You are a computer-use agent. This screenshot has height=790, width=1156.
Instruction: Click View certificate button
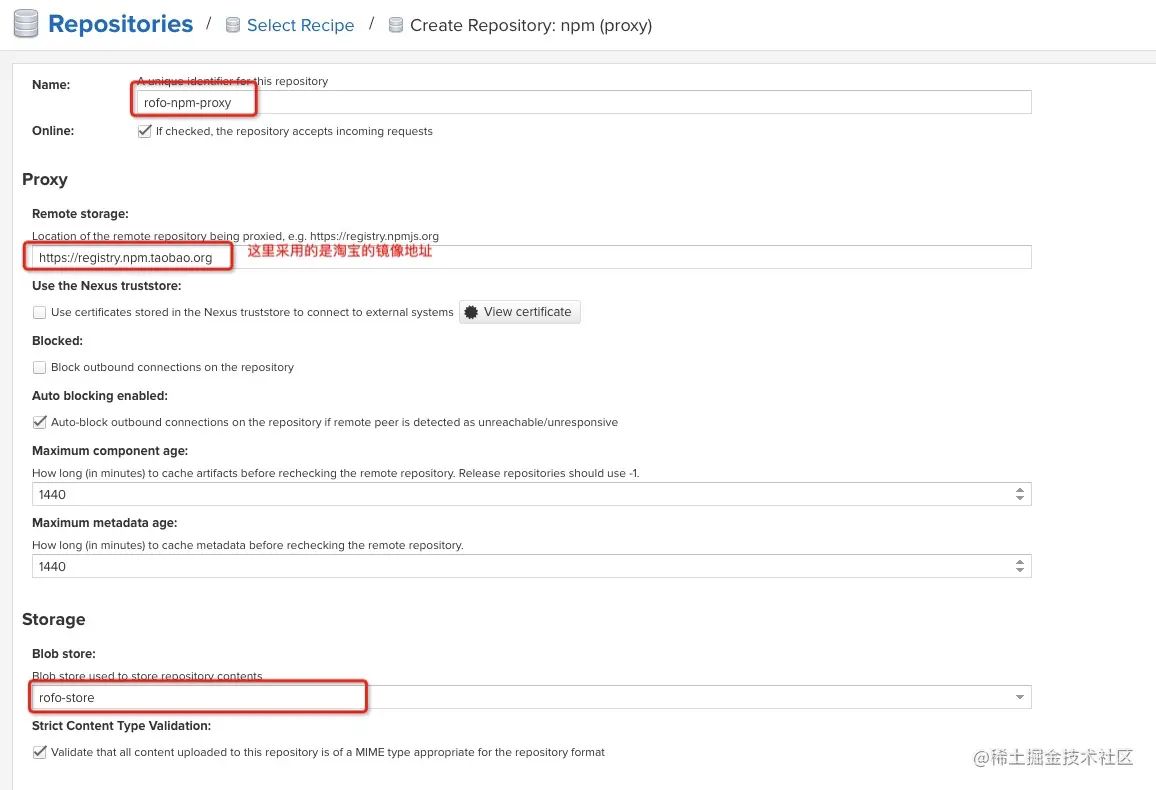[520, 312]
